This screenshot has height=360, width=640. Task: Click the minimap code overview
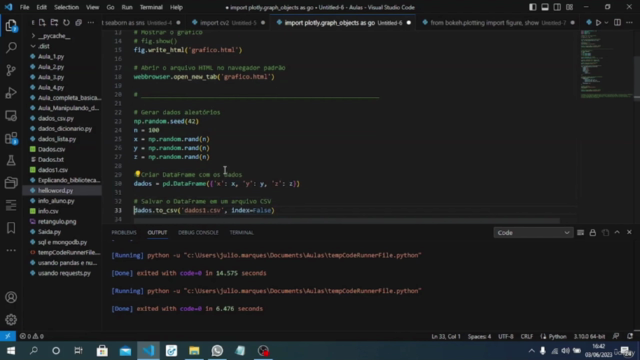[x=606, y=65]
